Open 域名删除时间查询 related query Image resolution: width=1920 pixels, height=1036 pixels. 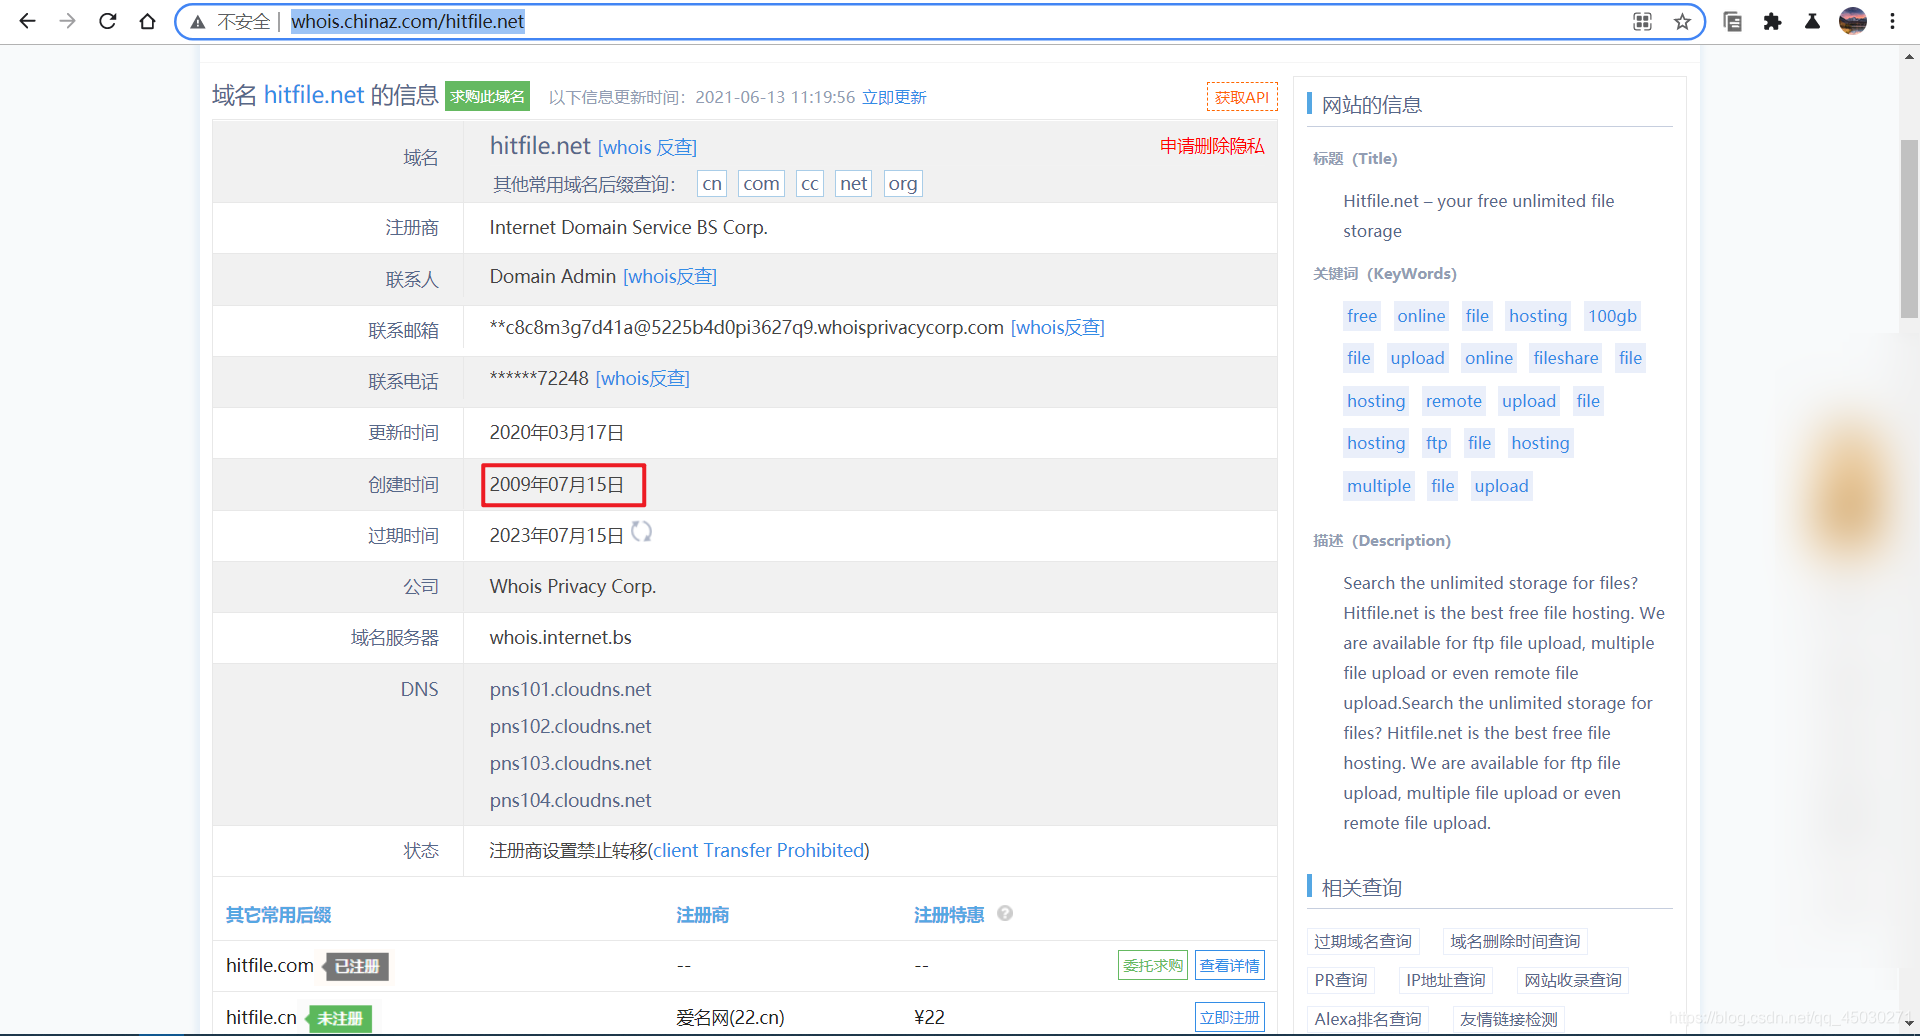click(x=1515, y=941)
